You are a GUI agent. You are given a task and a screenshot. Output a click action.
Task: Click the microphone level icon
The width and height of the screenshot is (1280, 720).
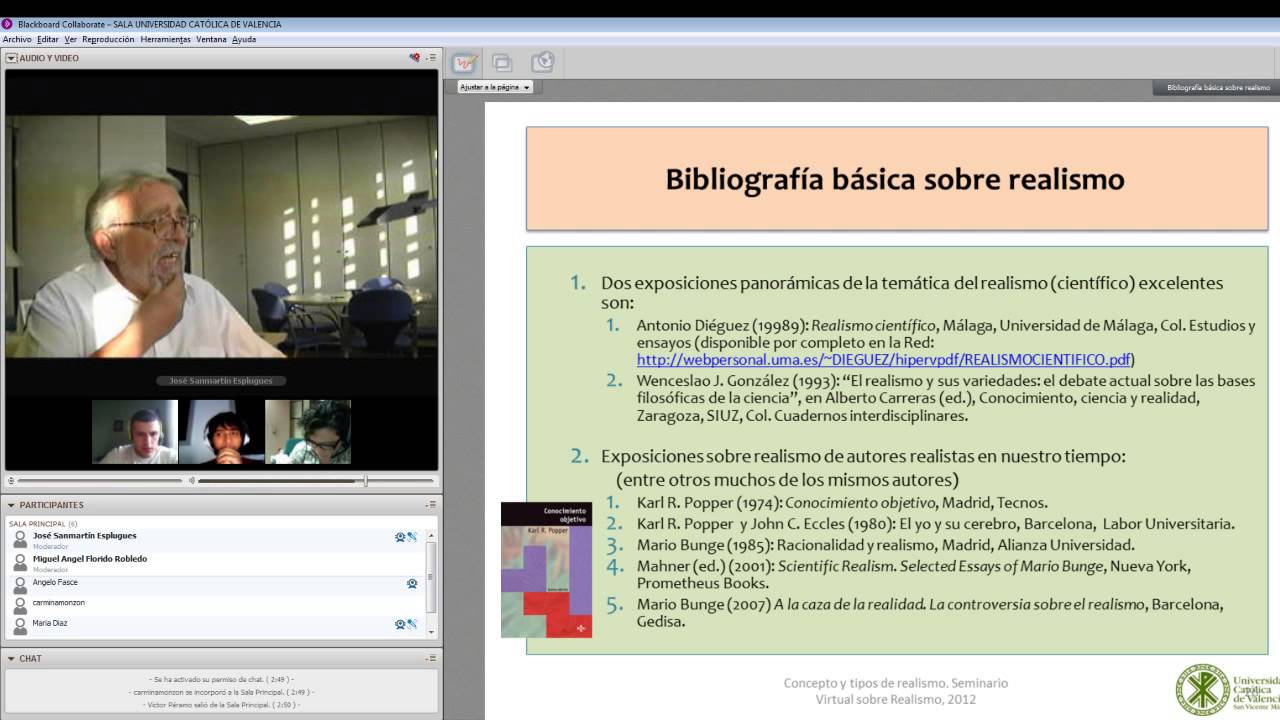pyautogui.click(x=11, y=481)
